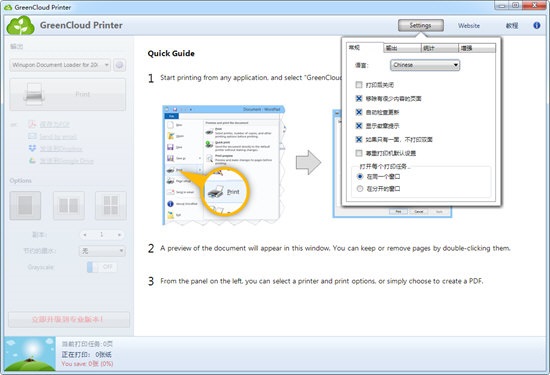550x375 pixels.
Task: Select the four pages per sheet layout
Action: tap(111, 206)
